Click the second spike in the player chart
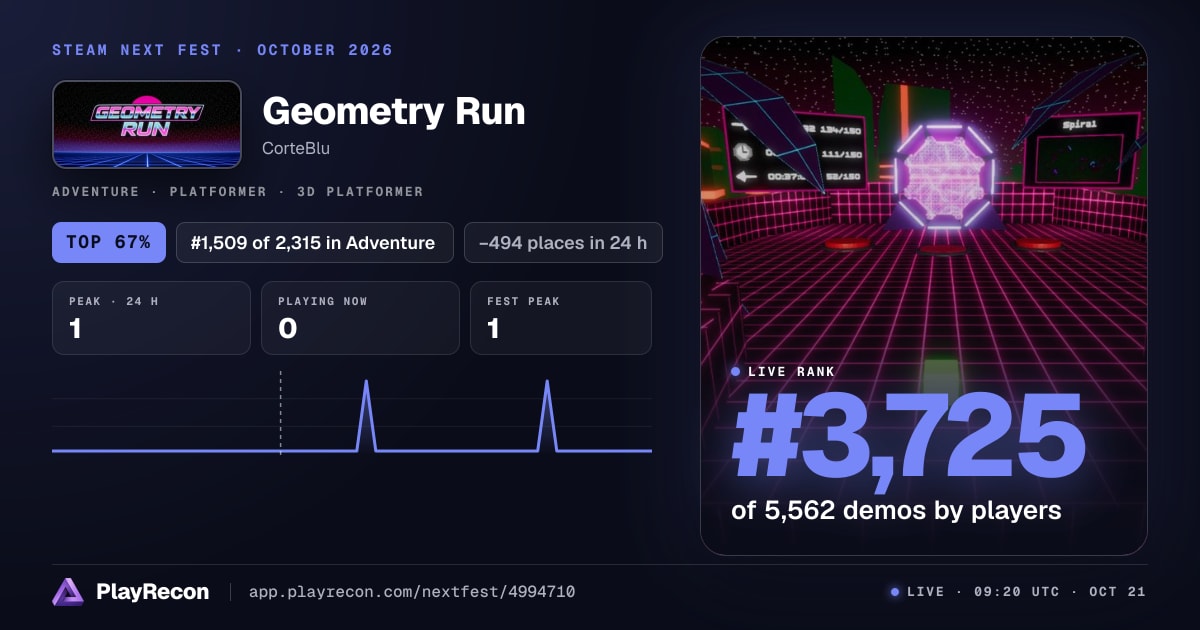This screenshot has height=630, width=1200. 547,414
